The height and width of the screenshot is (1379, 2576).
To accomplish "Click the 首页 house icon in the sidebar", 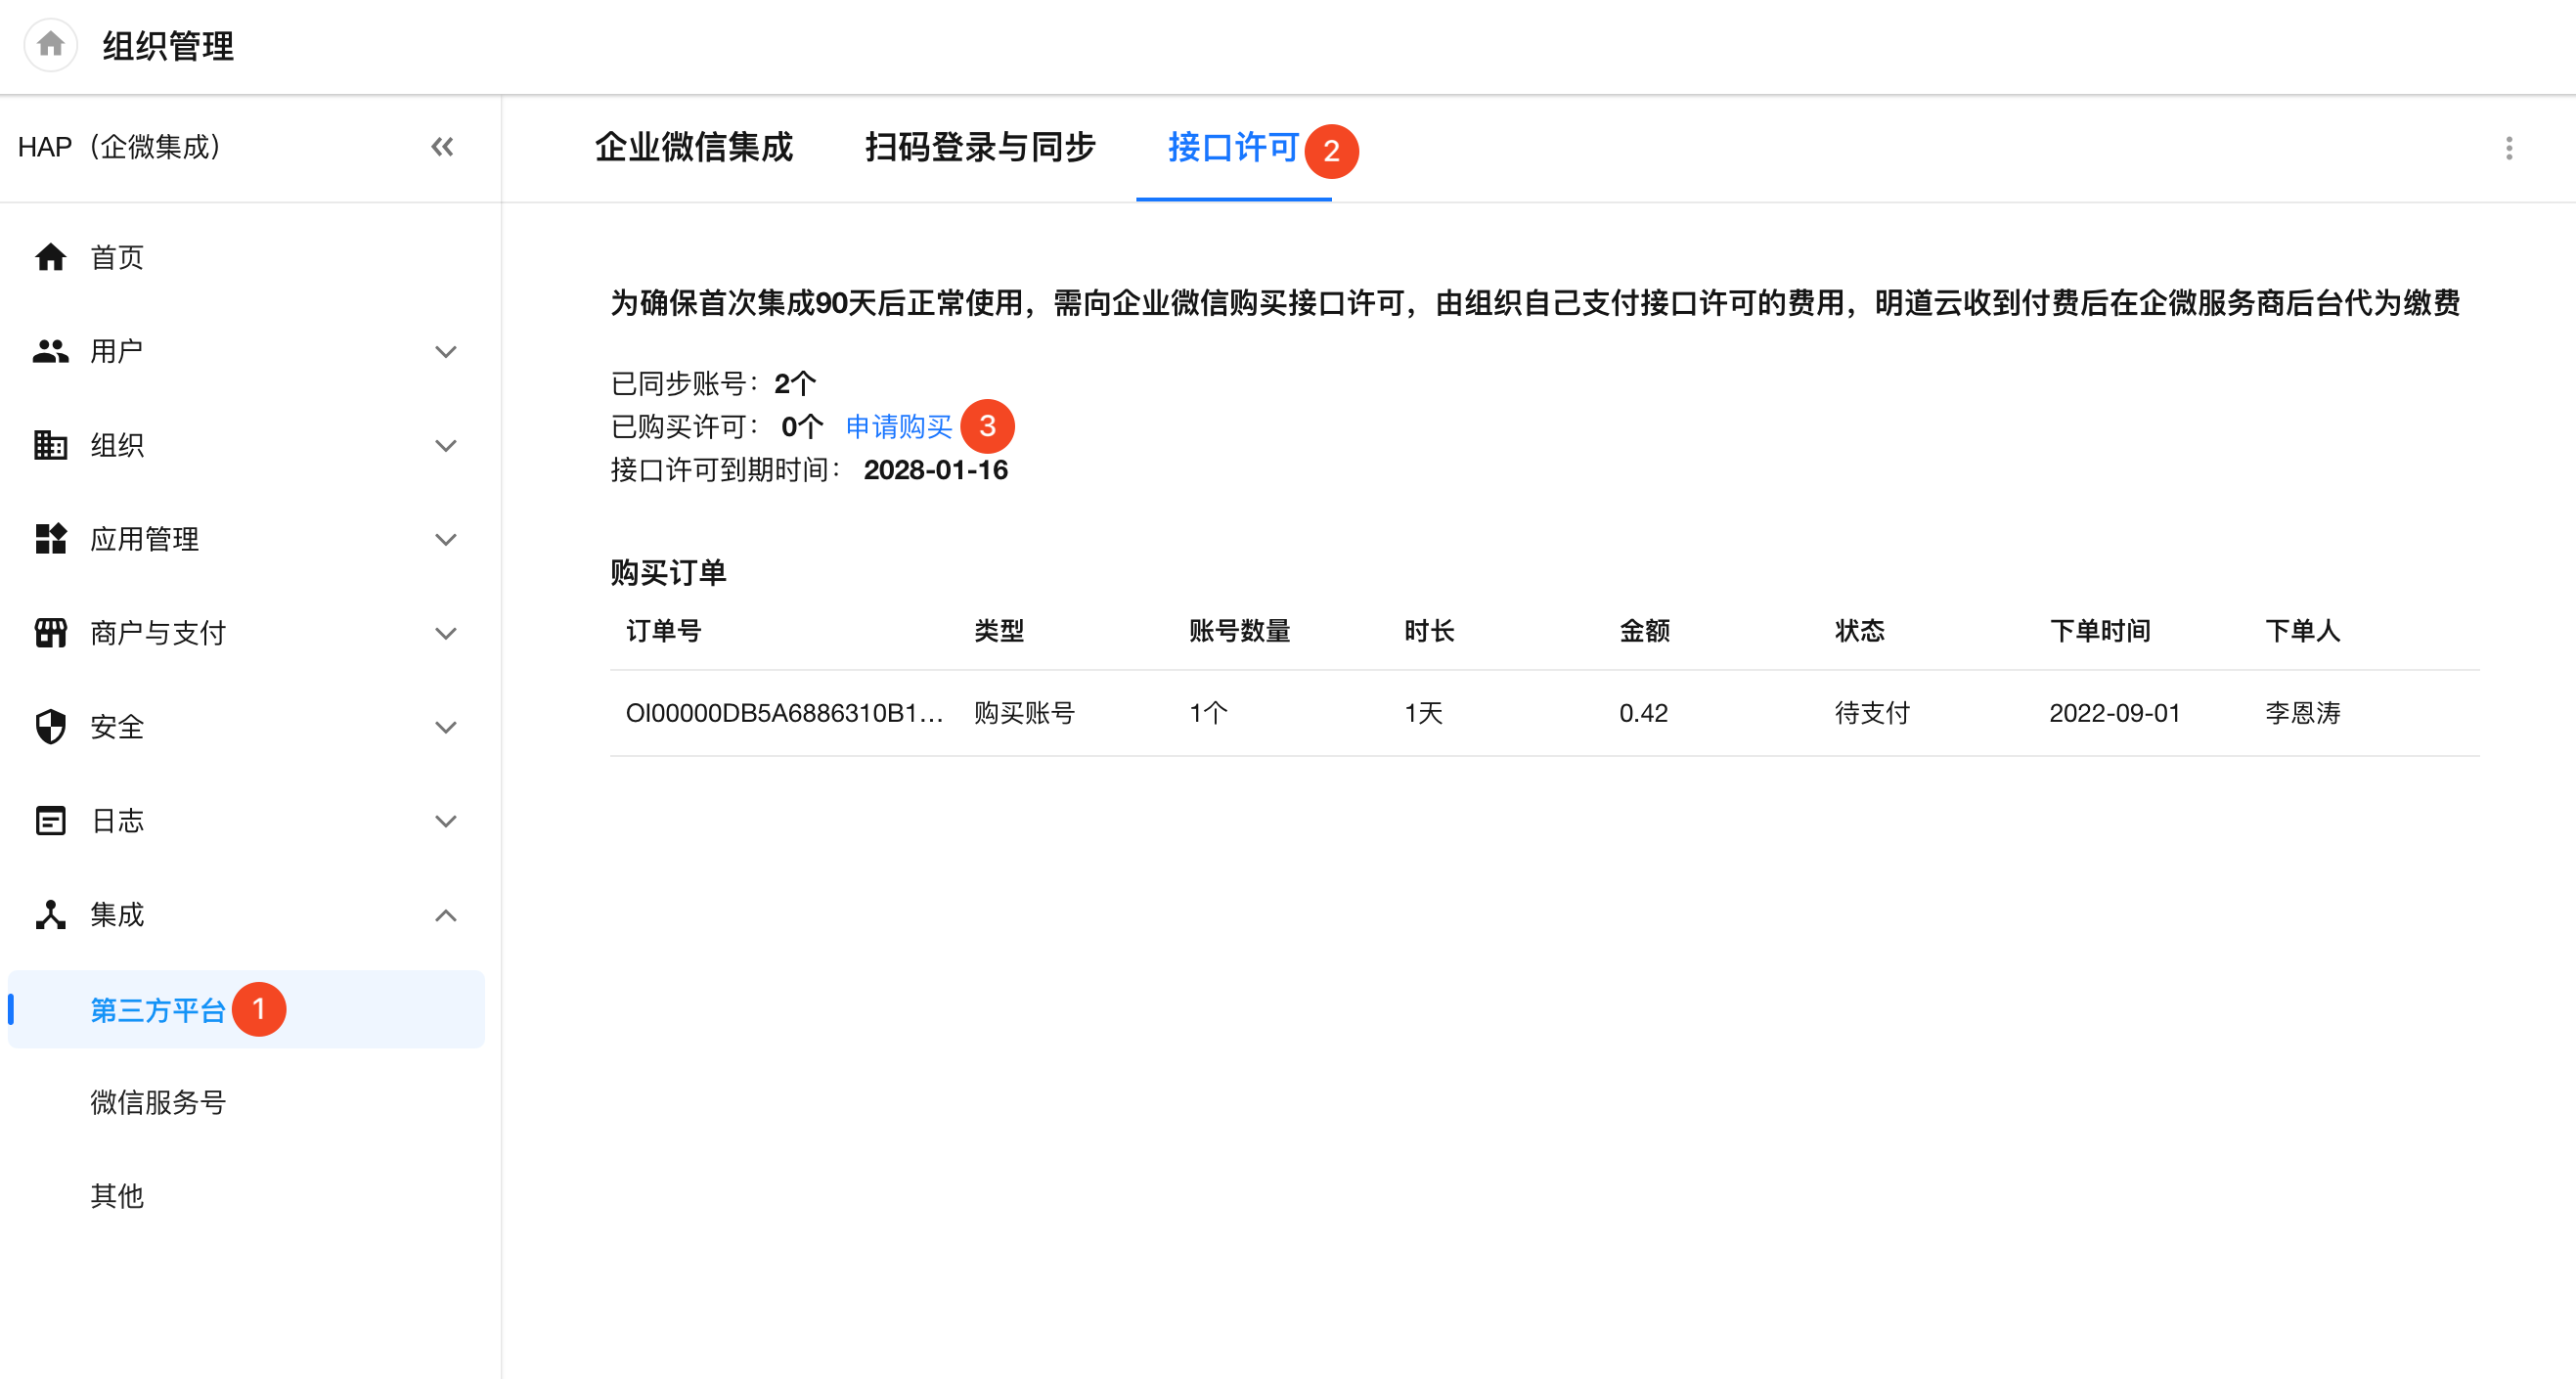I will tap(50, 257).
